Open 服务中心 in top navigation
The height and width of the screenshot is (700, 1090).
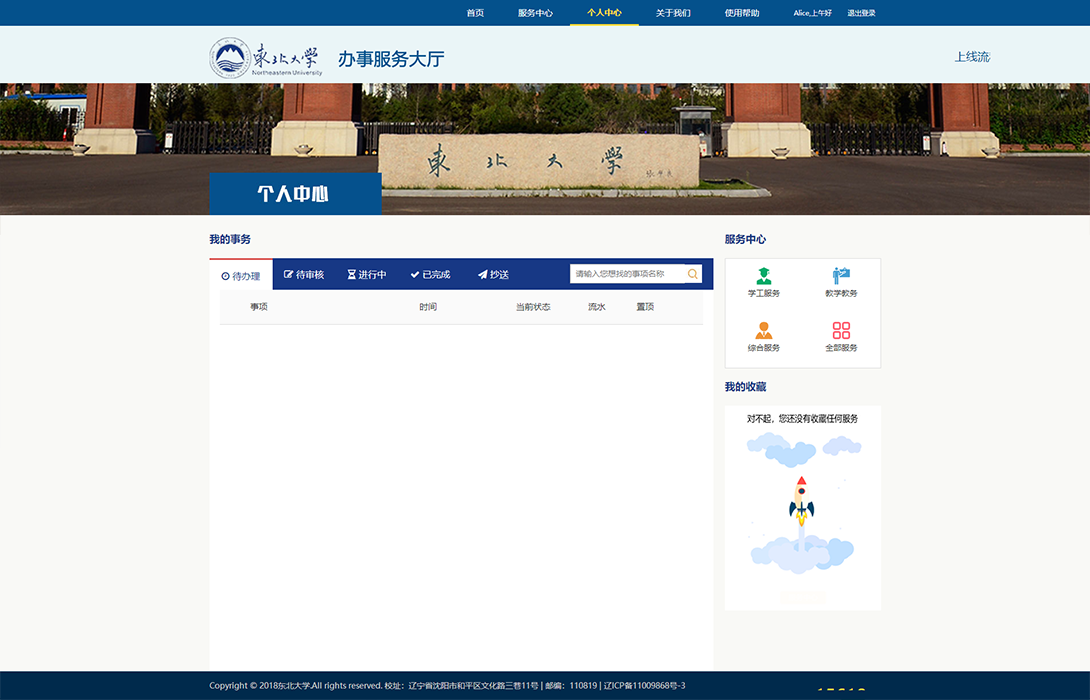pos(535,13)
